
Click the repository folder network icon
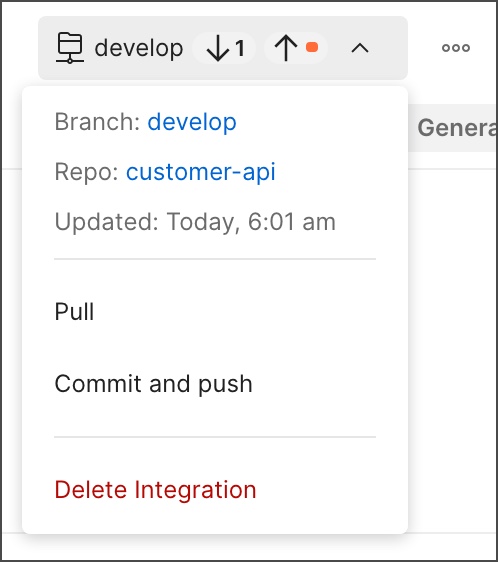coord(70,48)
